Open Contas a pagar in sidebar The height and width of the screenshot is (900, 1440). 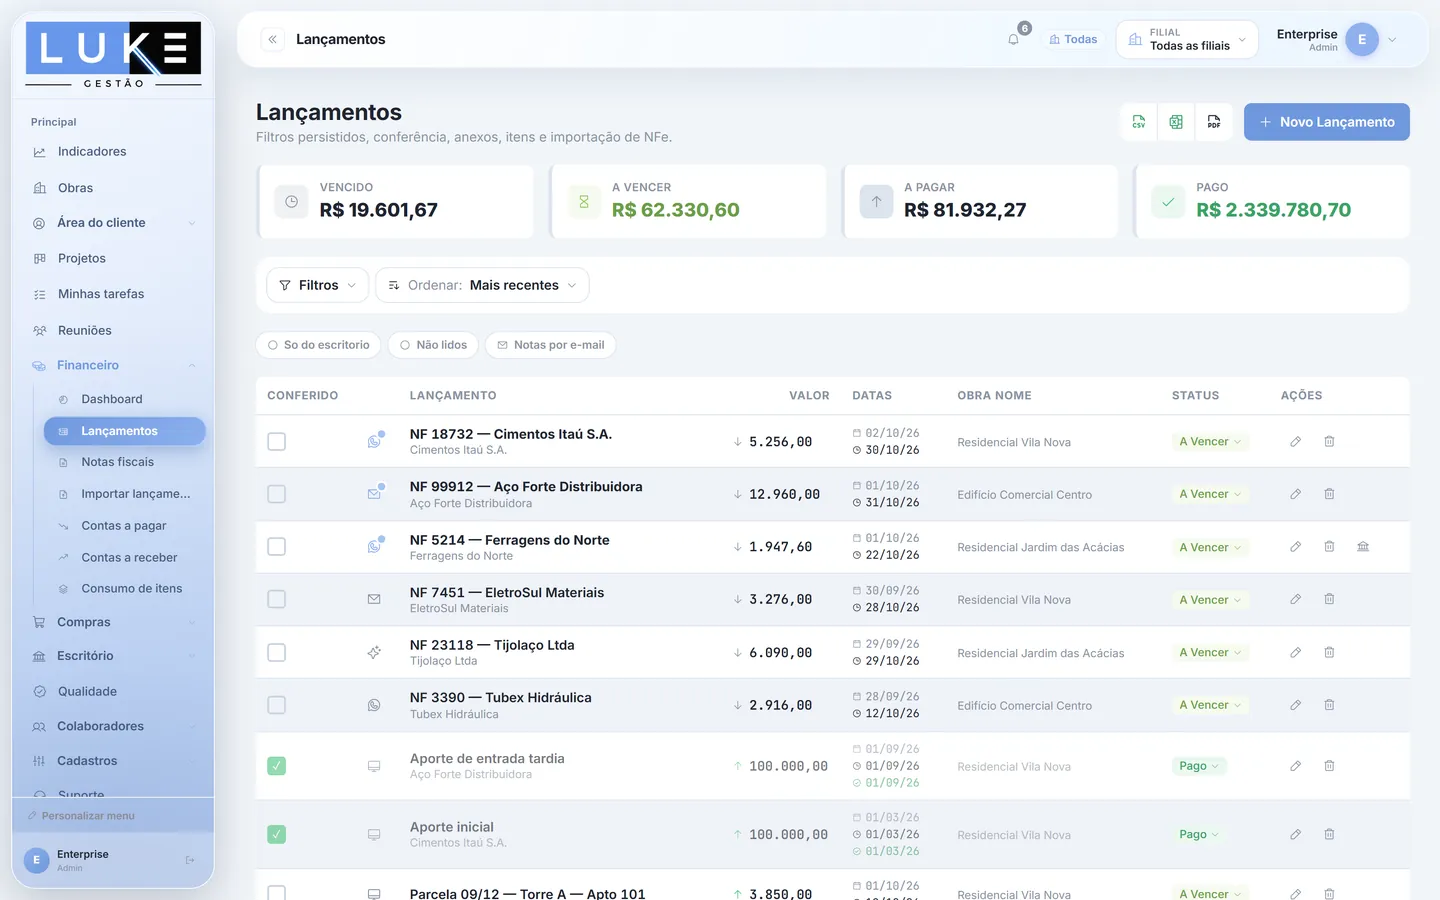click(x=125, y=526)
